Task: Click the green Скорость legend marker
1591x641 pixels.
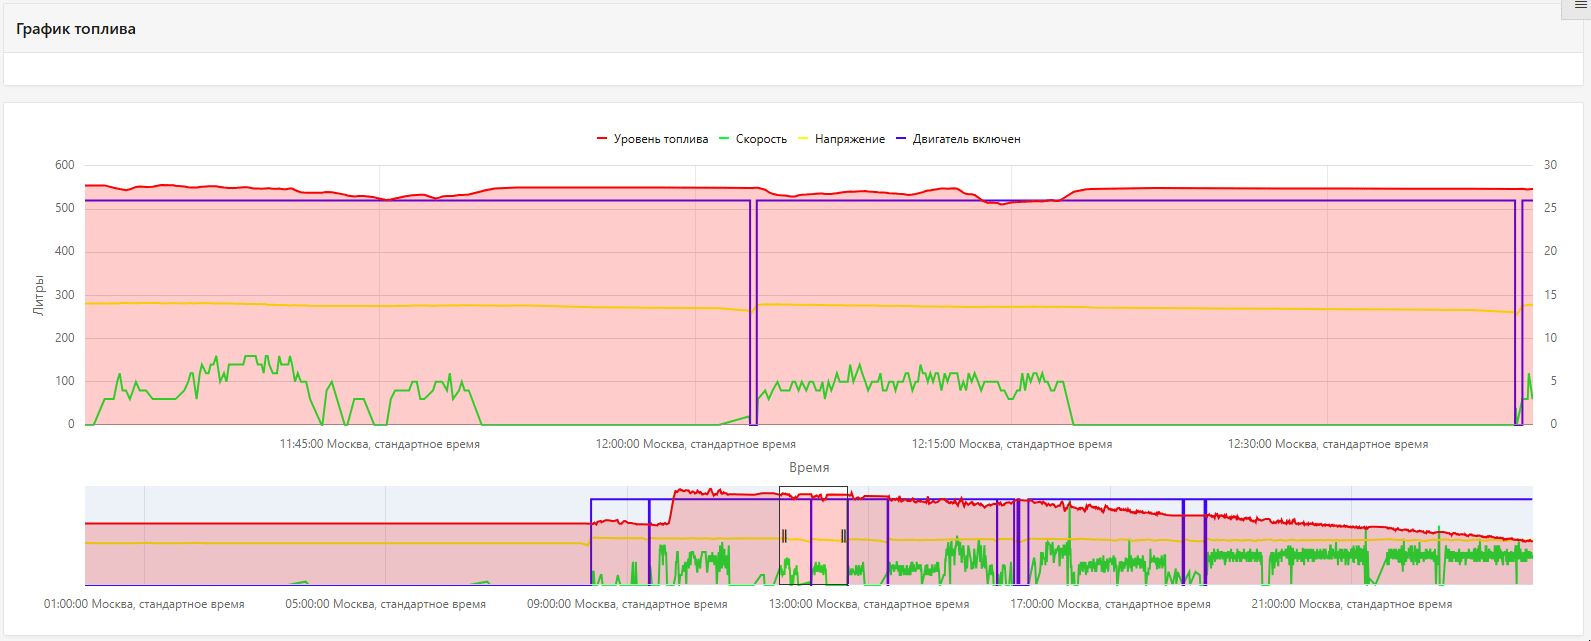Action: pyautogui.click(x=725, y=139)
